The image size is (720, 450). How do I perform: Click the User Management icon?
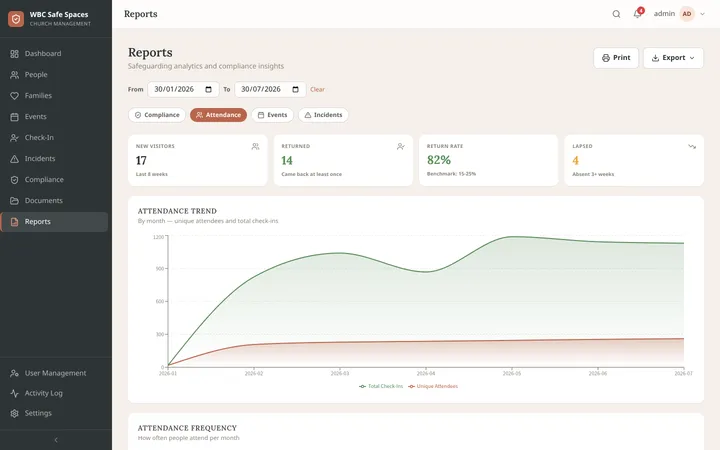click(15, 373)
